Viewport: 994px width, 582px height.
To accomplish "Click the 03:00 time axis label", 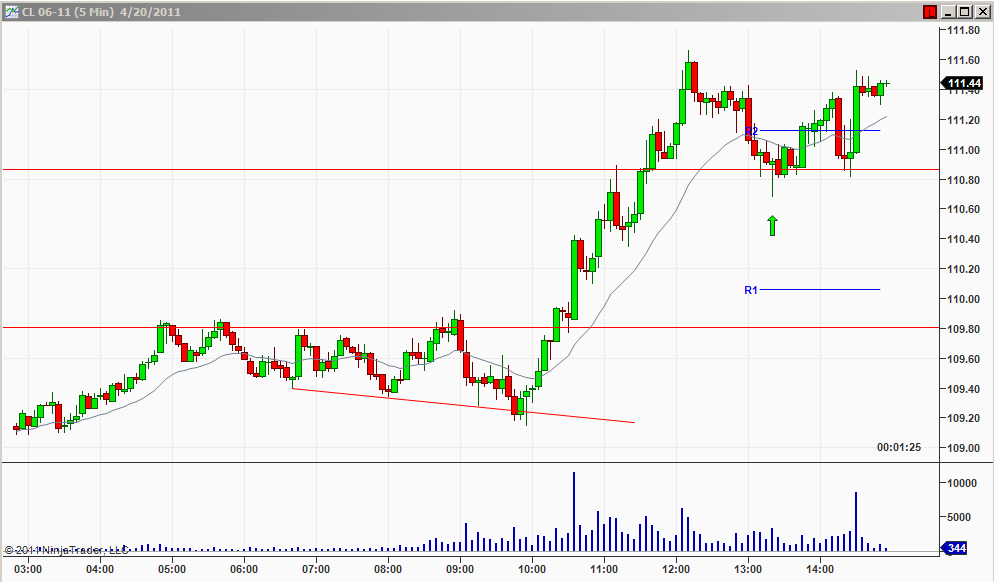I will [28, 569].
